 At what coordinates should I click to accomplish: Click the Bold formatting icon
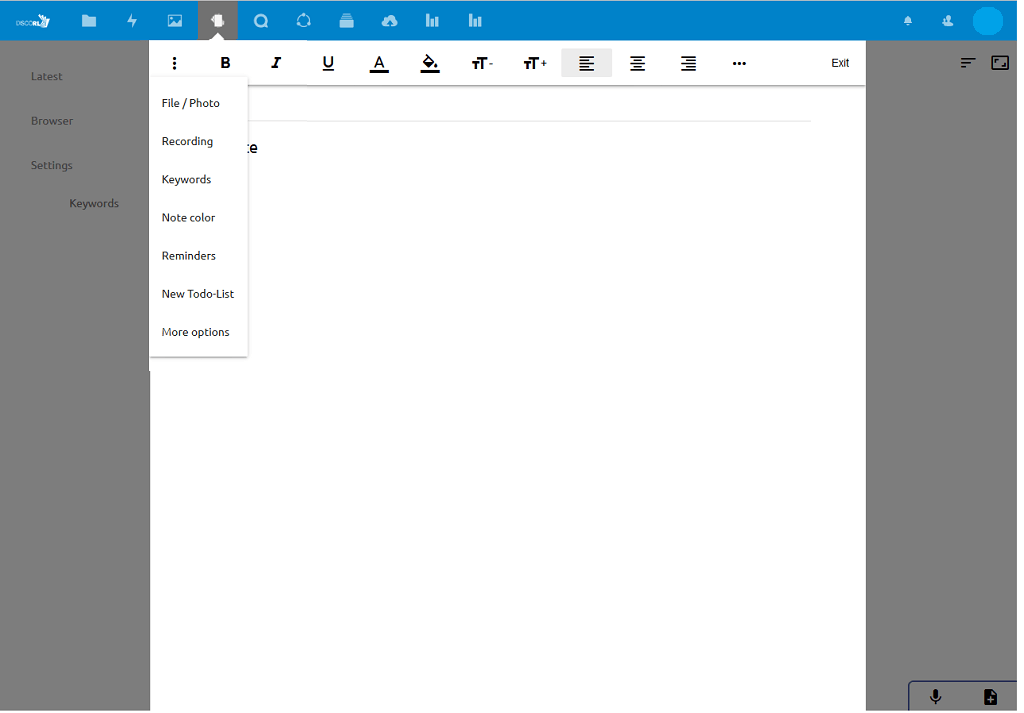tap(225, 63)
